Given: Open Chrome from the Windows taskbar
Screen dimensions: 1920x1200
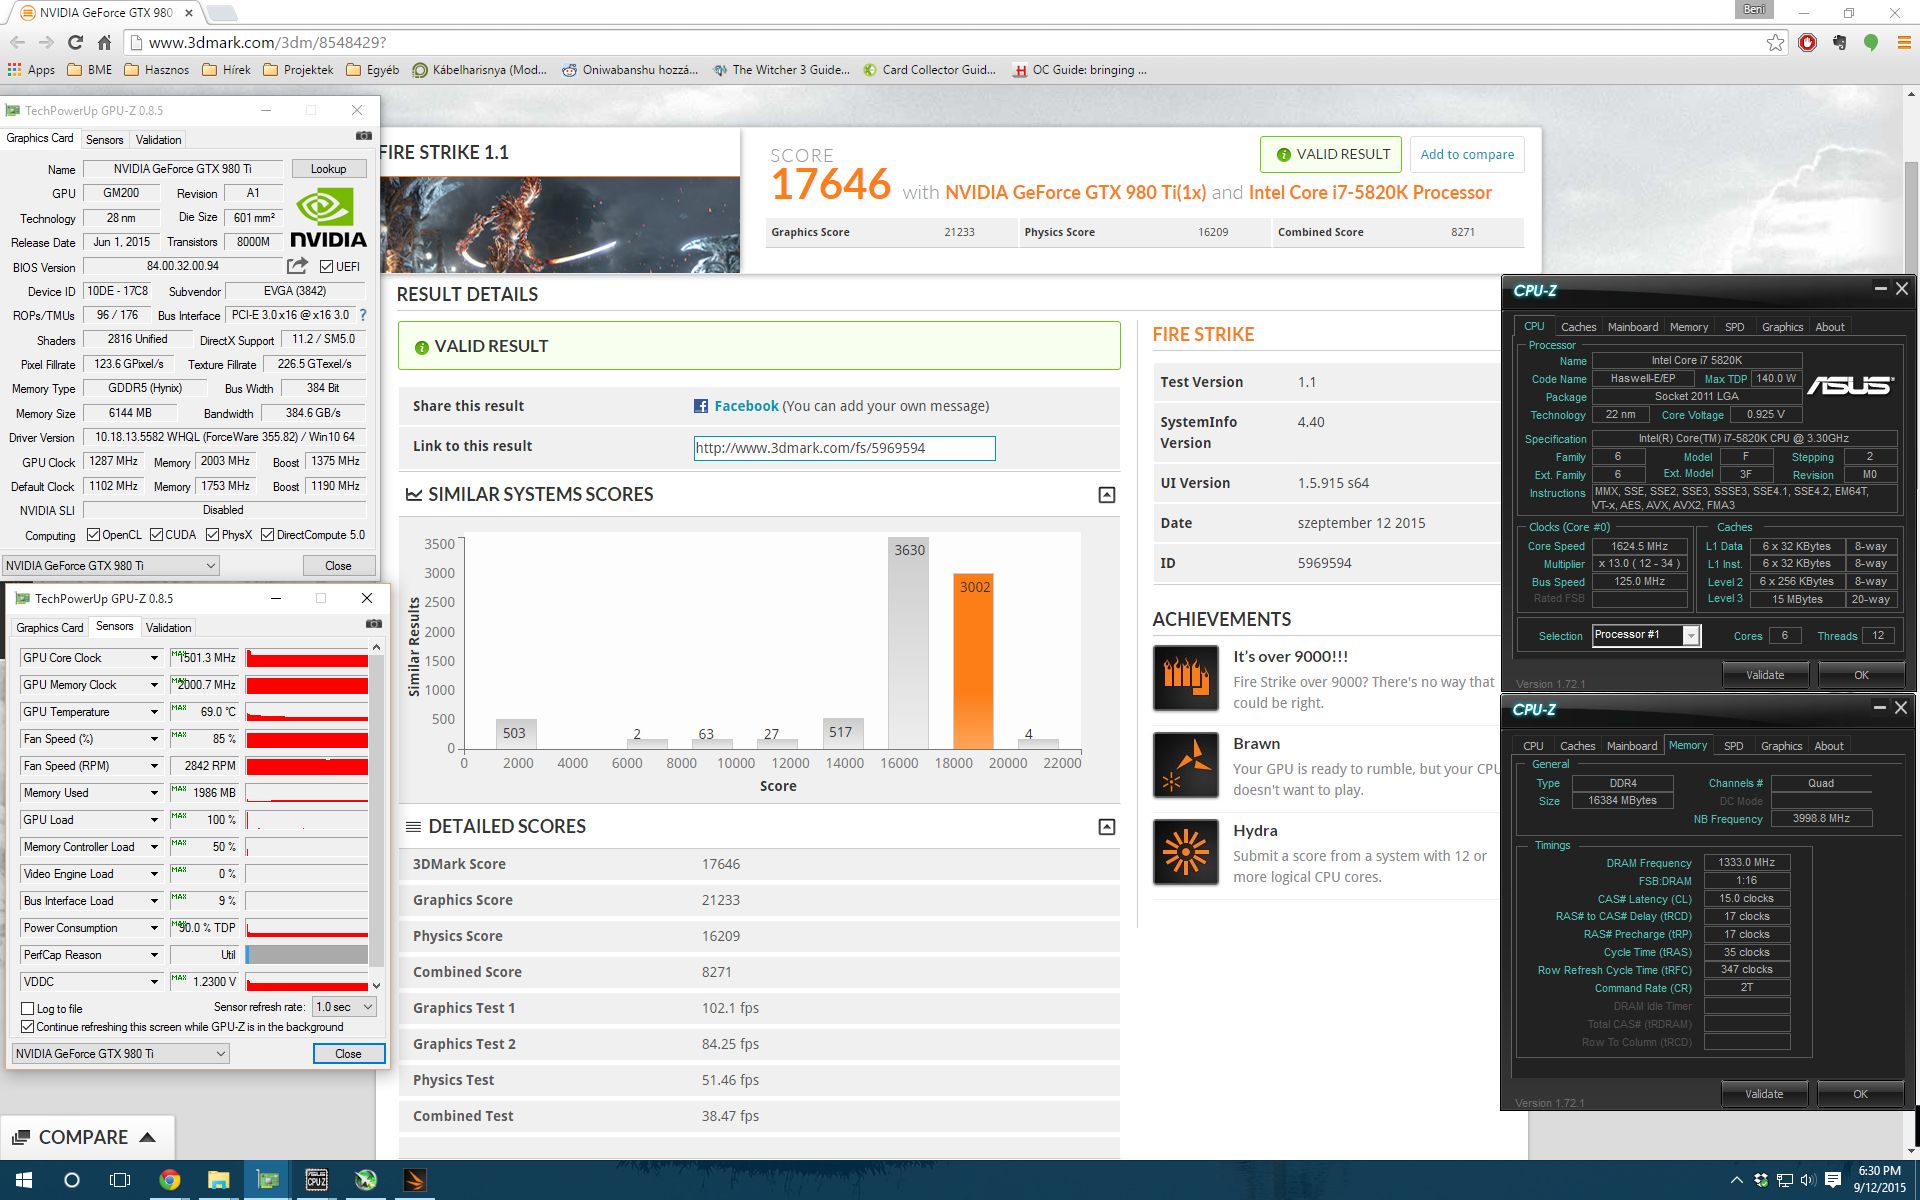Looking at the screenshot, I should (x=169, y=1180).
